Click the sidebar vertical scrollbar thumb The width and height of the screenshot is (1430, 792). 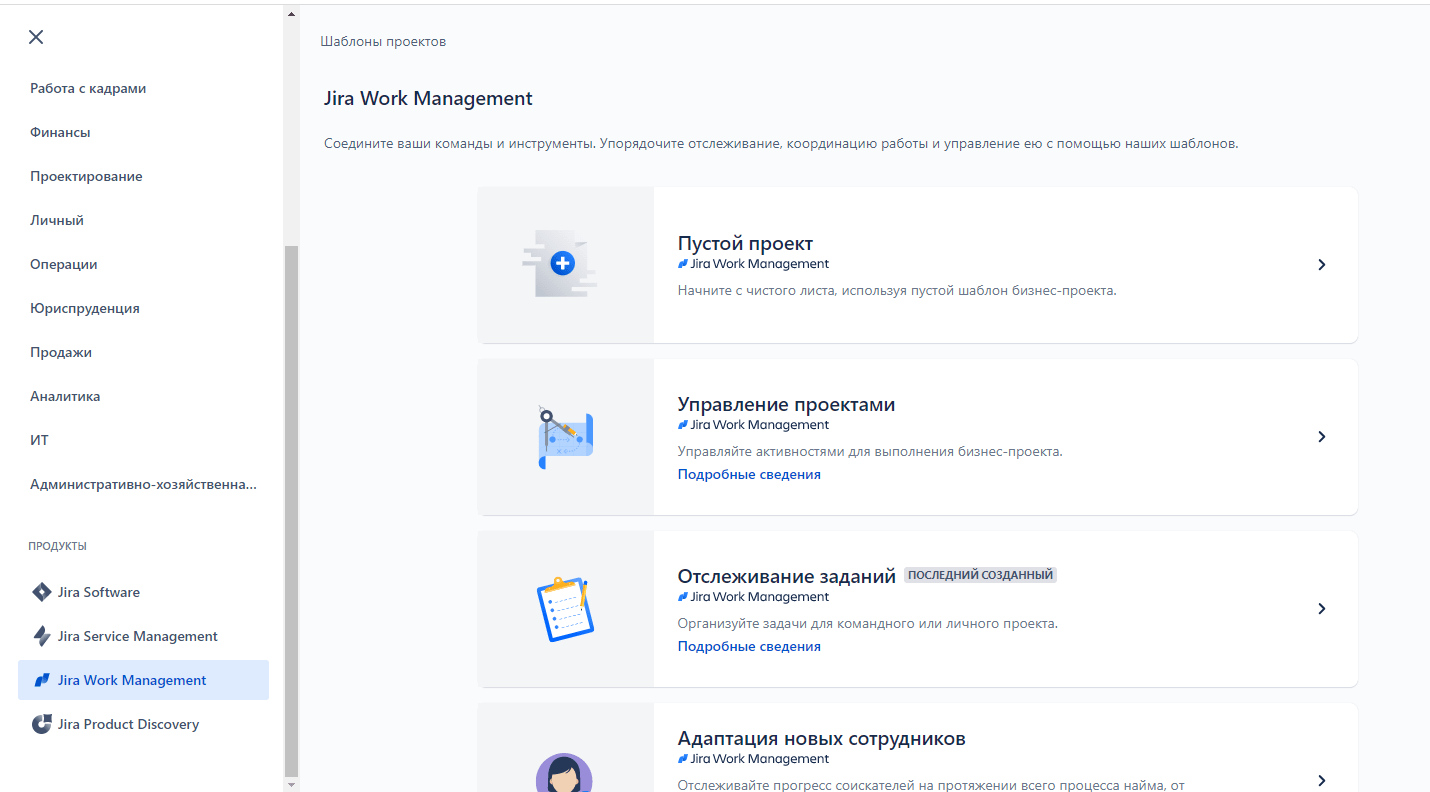pos(291,511)
